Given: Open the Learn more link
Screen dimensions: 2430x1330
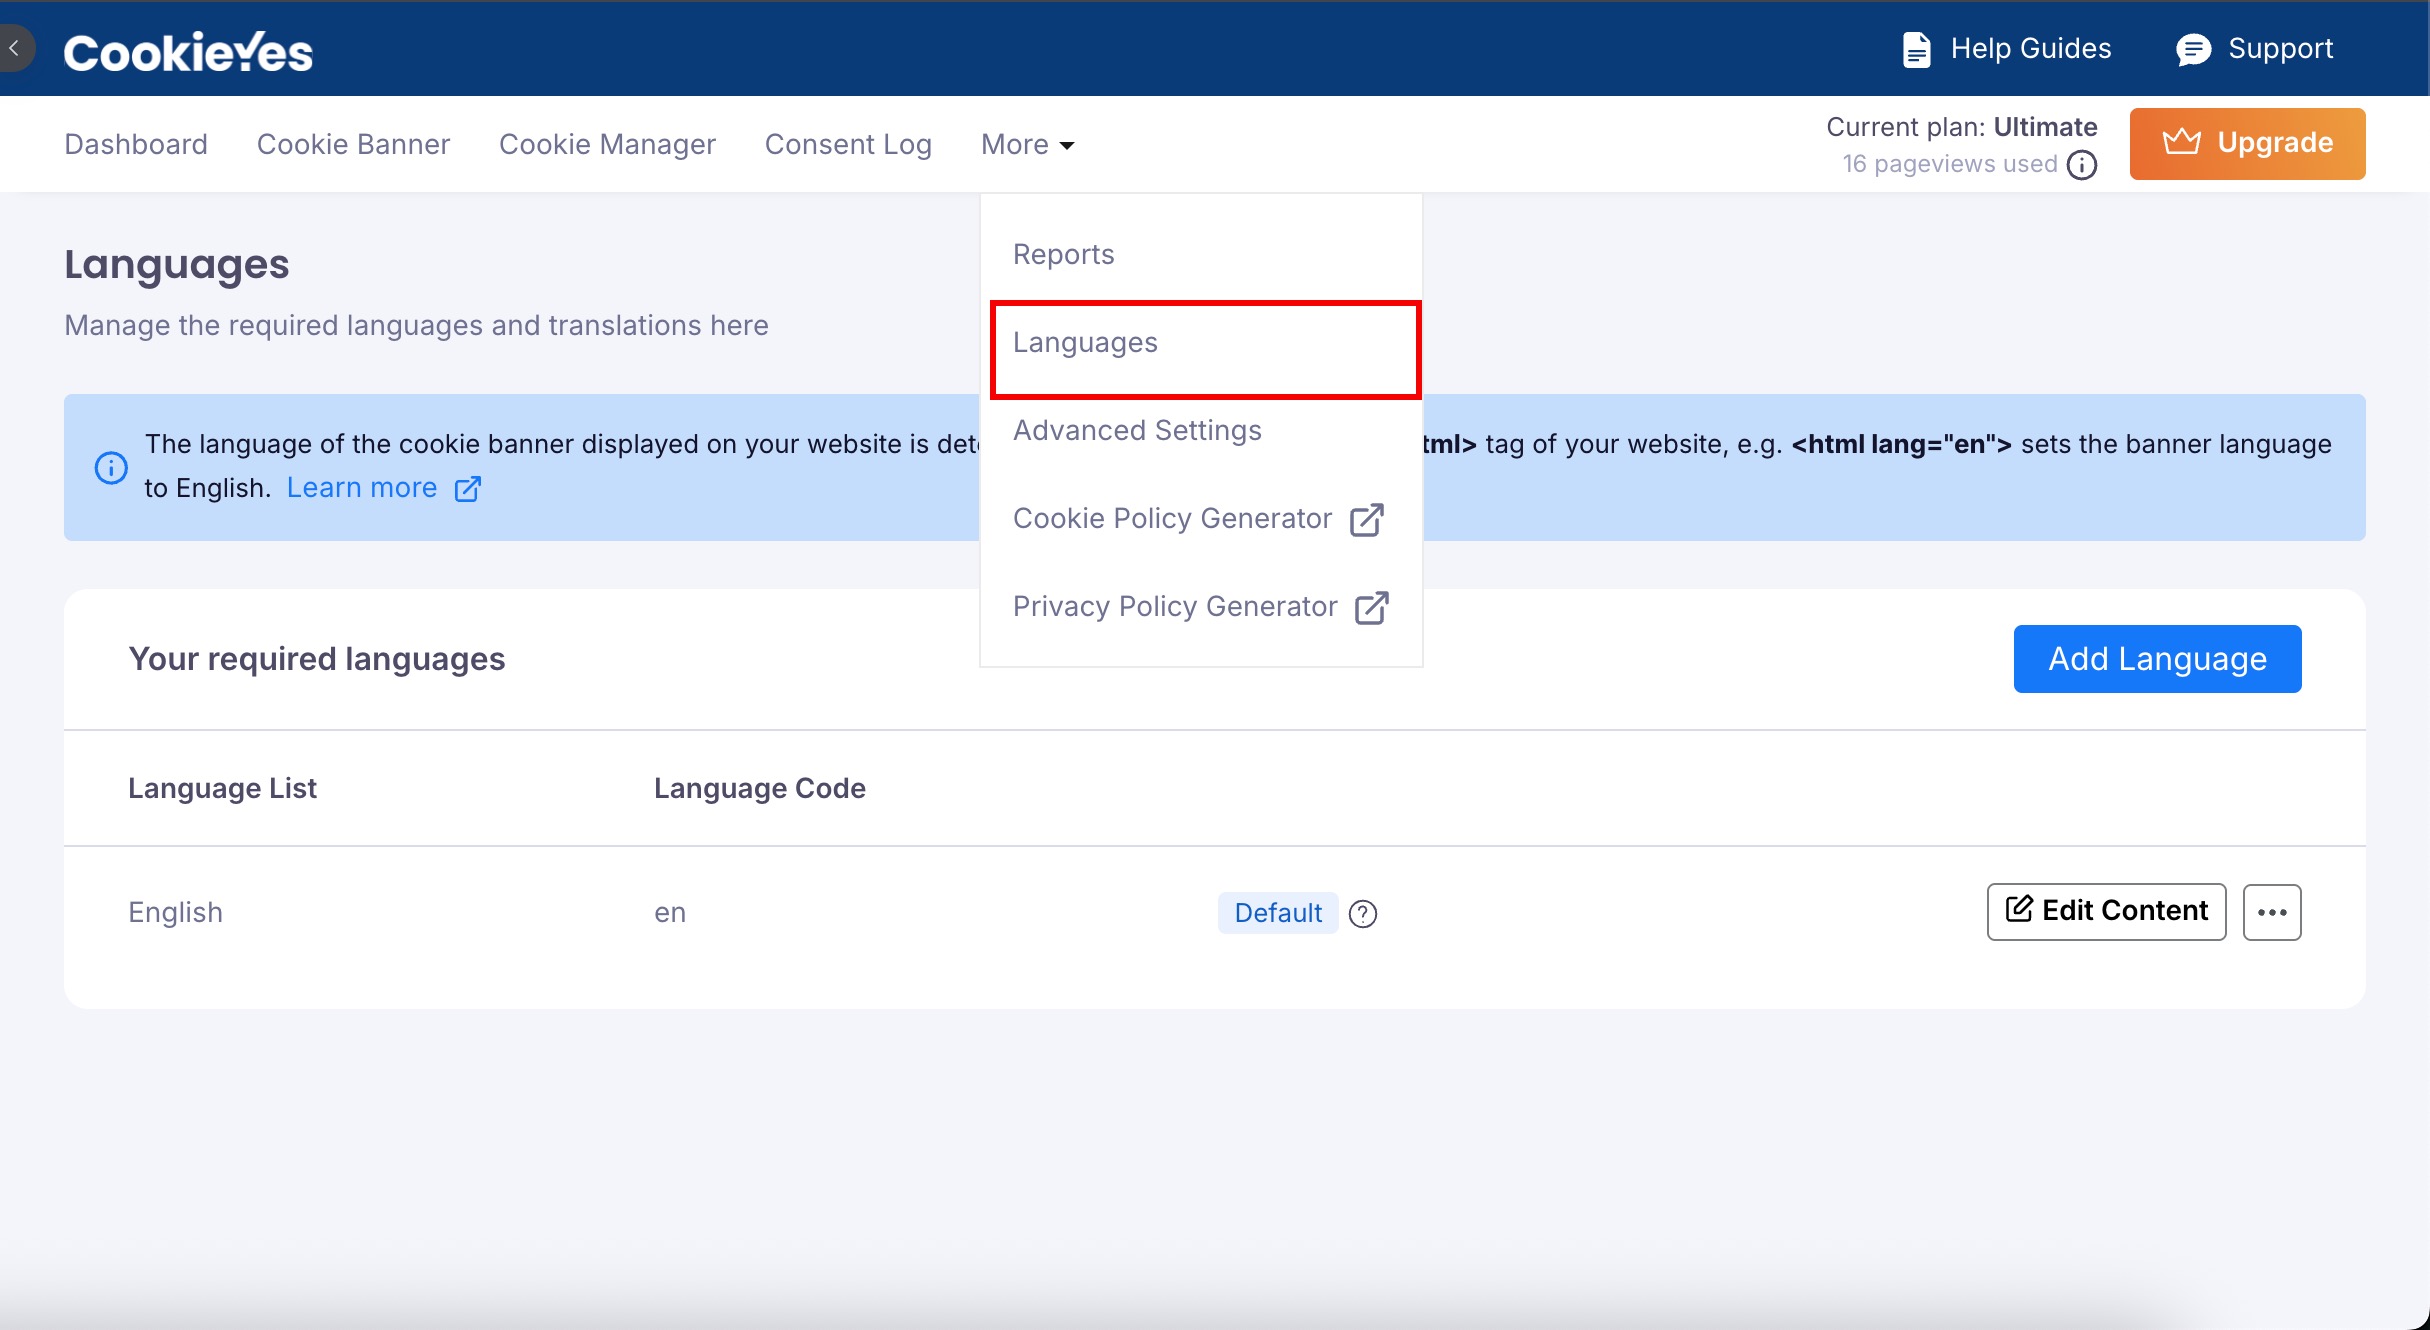Looking at the screenshot, I should [362, 487].
